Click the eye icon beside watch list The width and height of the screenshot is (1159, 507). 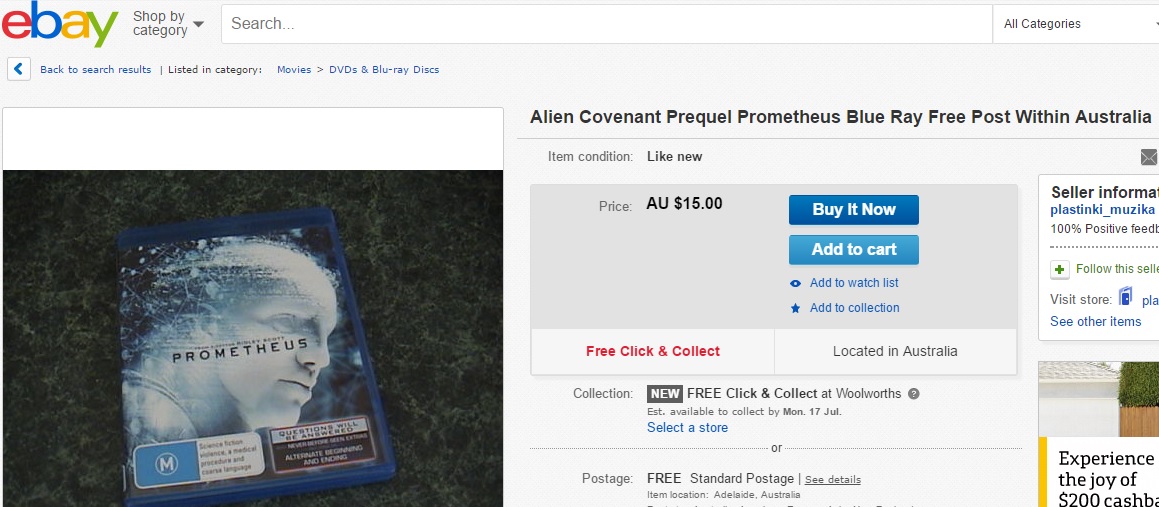[x=796, y=283]
